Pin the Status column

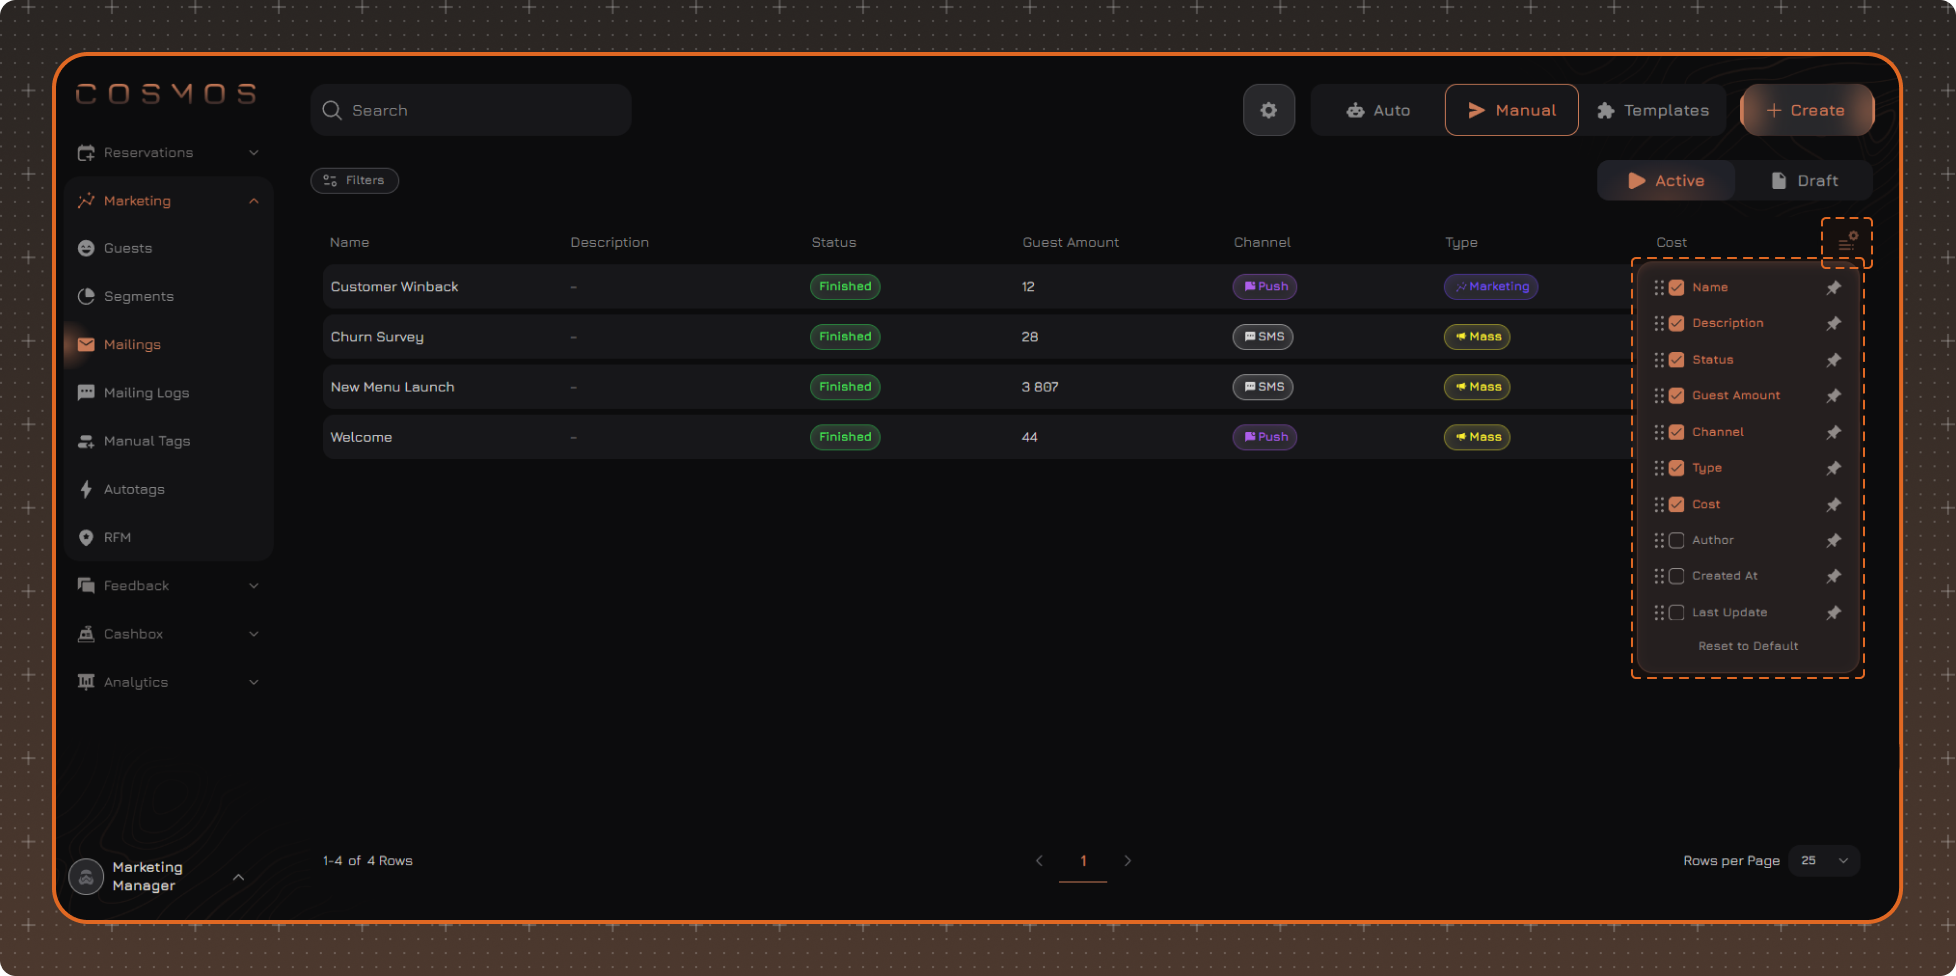point(1833,360)
